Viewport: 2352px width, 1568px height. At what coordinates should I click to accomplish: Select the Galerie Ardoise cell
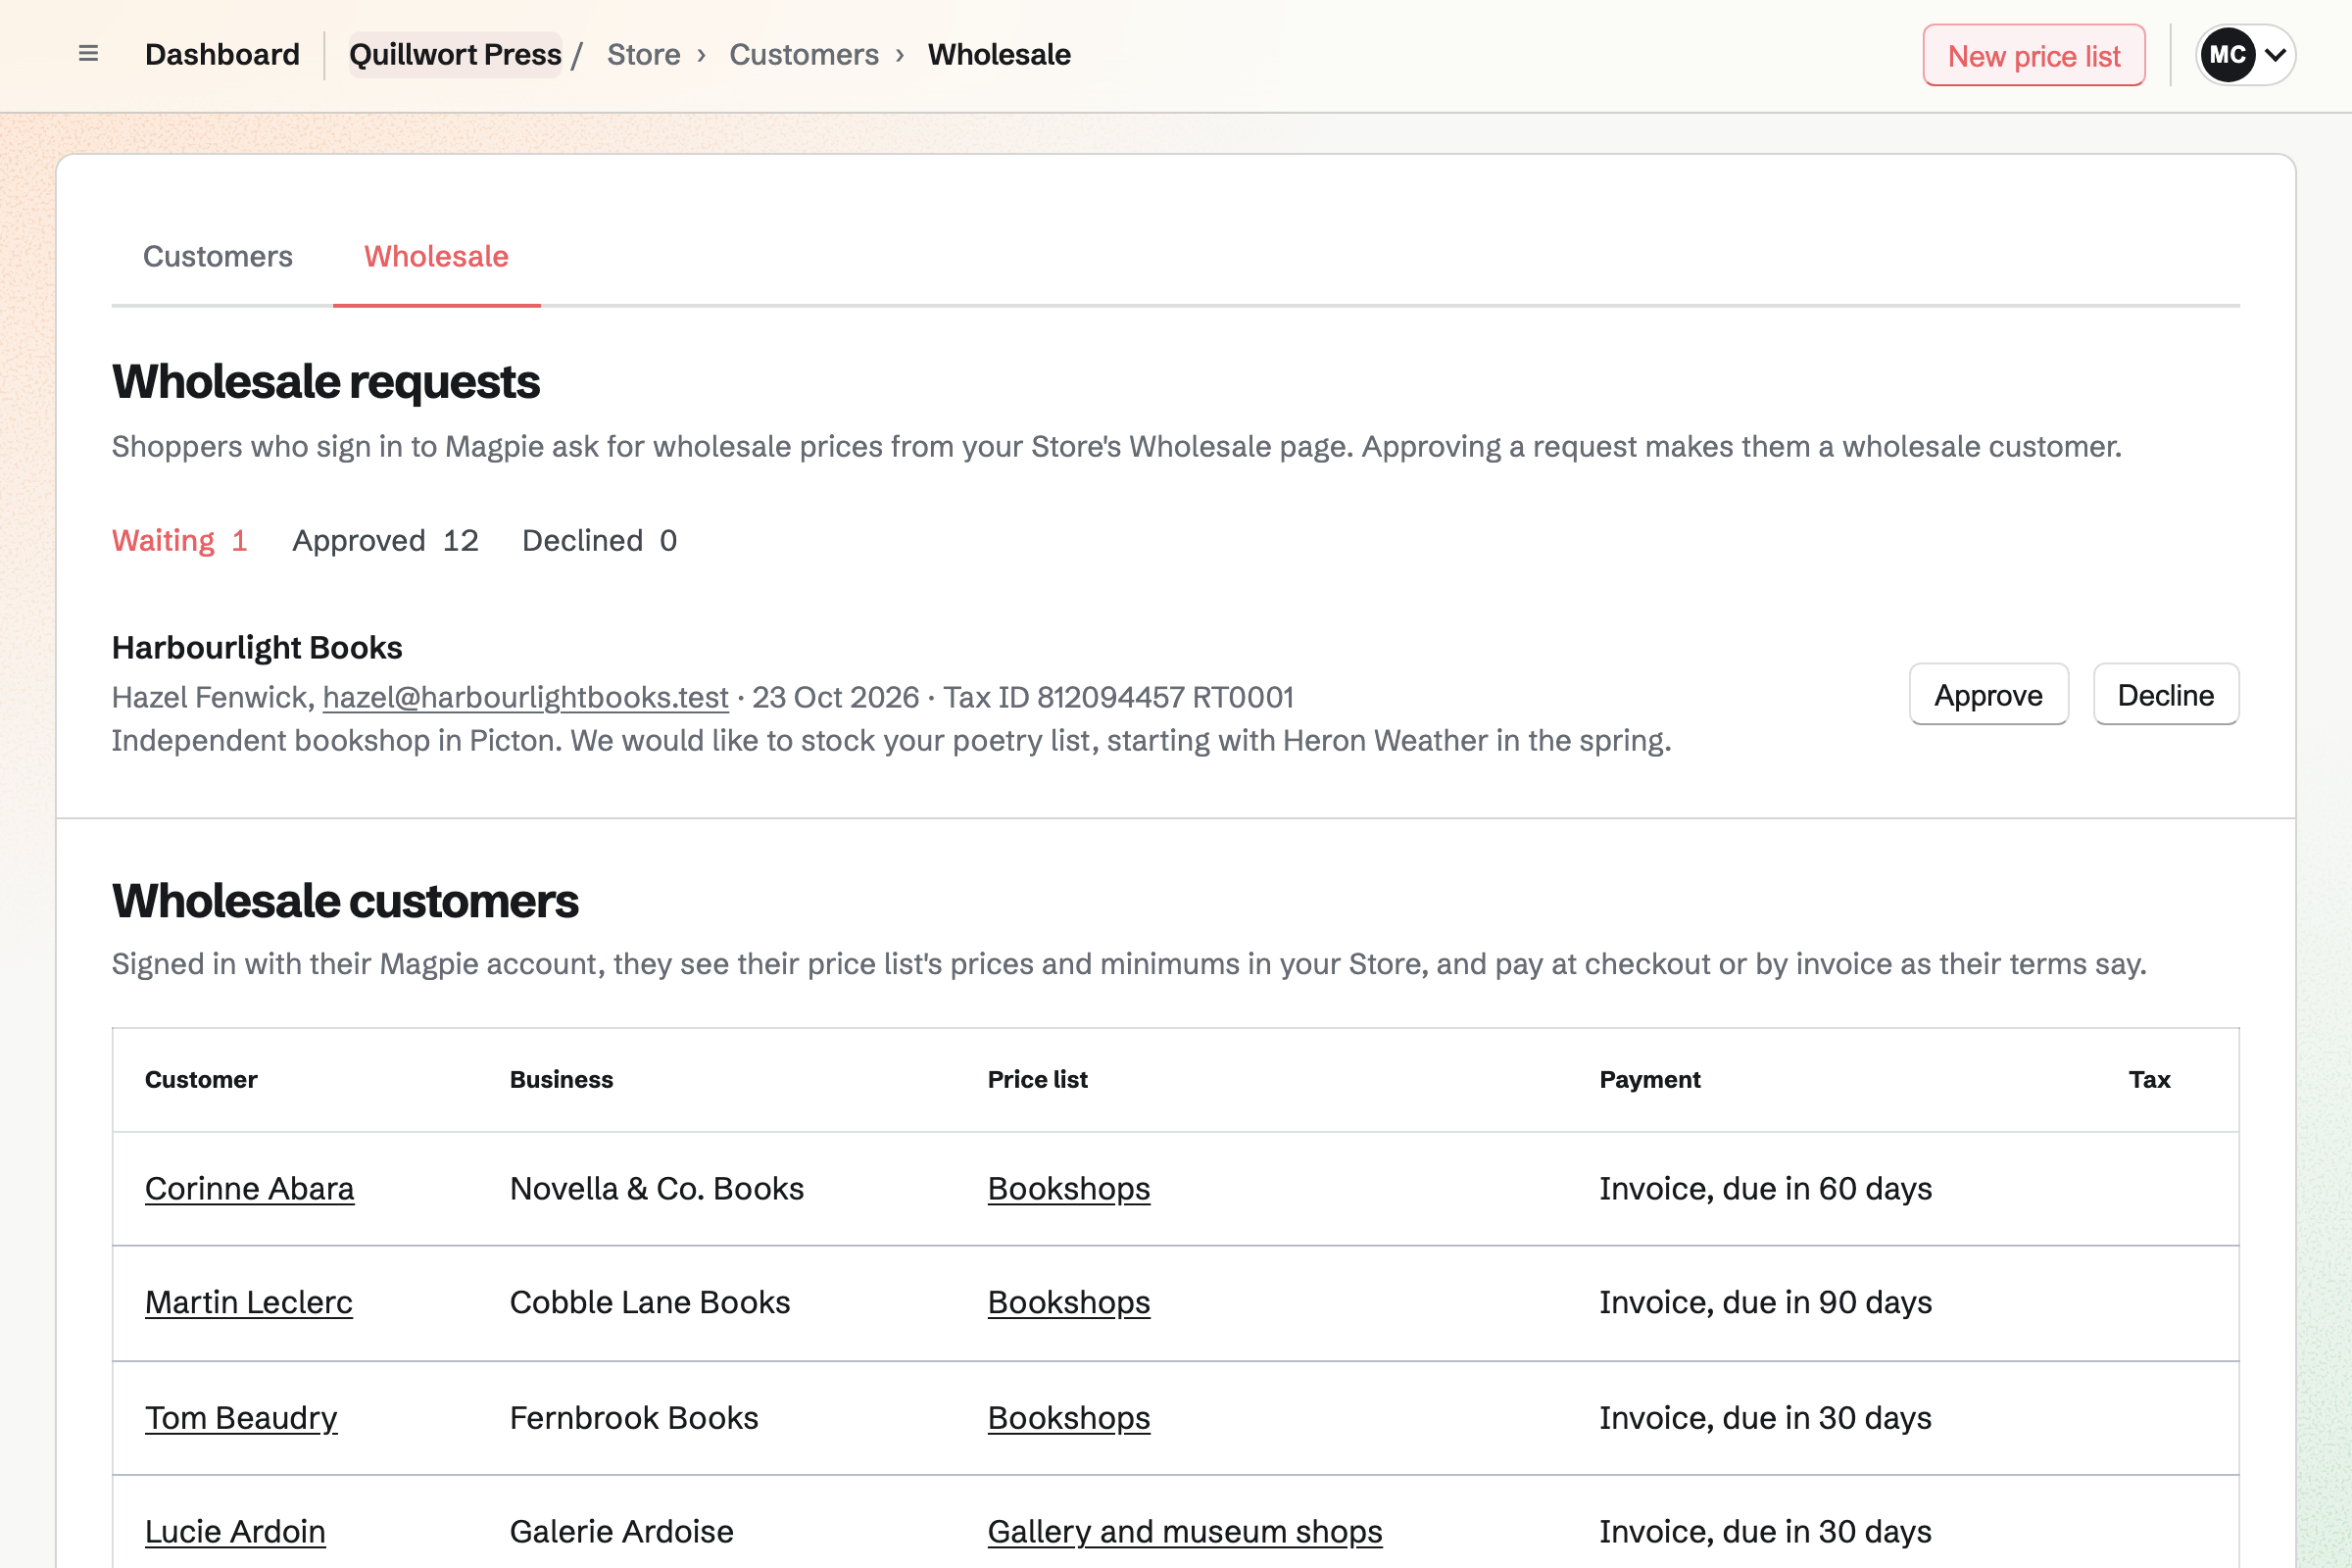[621, 1531]
